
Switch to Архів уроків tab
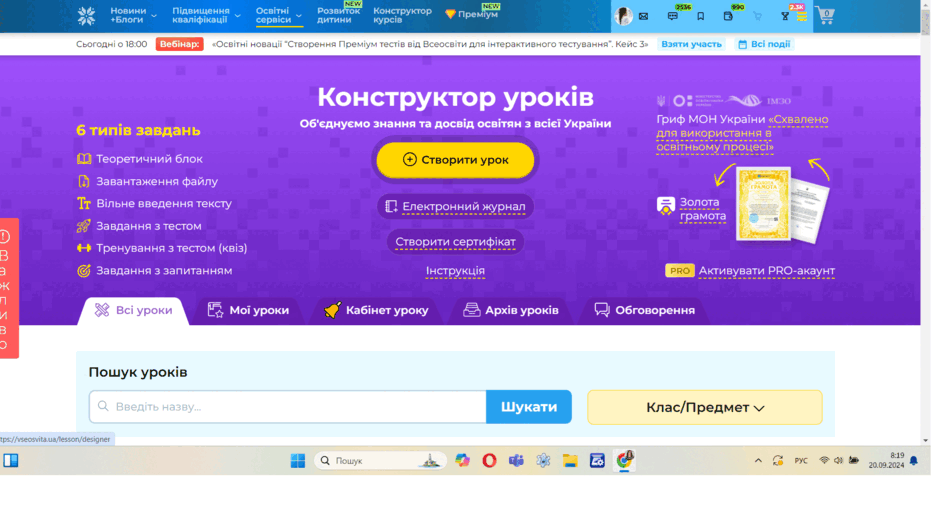point(511,311)
